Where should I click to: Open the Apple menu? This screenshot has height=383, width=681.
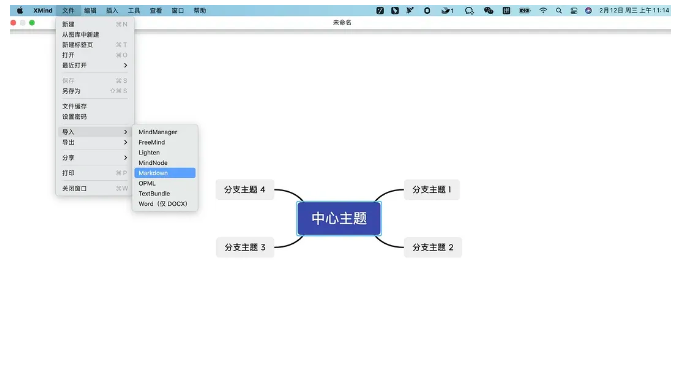coord(20,10)
